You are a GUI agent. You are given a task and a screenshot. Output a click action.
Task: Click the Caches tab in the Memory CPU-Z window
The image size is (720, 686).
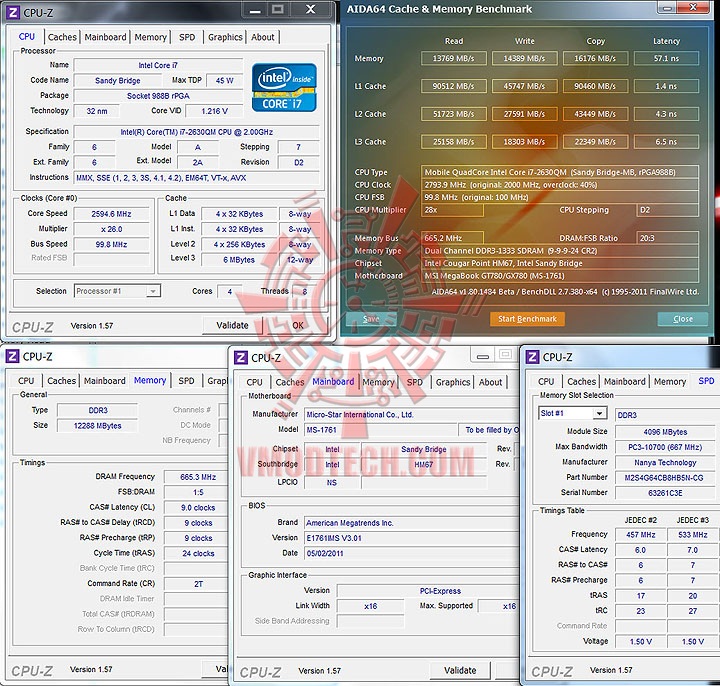coord(62,381)
